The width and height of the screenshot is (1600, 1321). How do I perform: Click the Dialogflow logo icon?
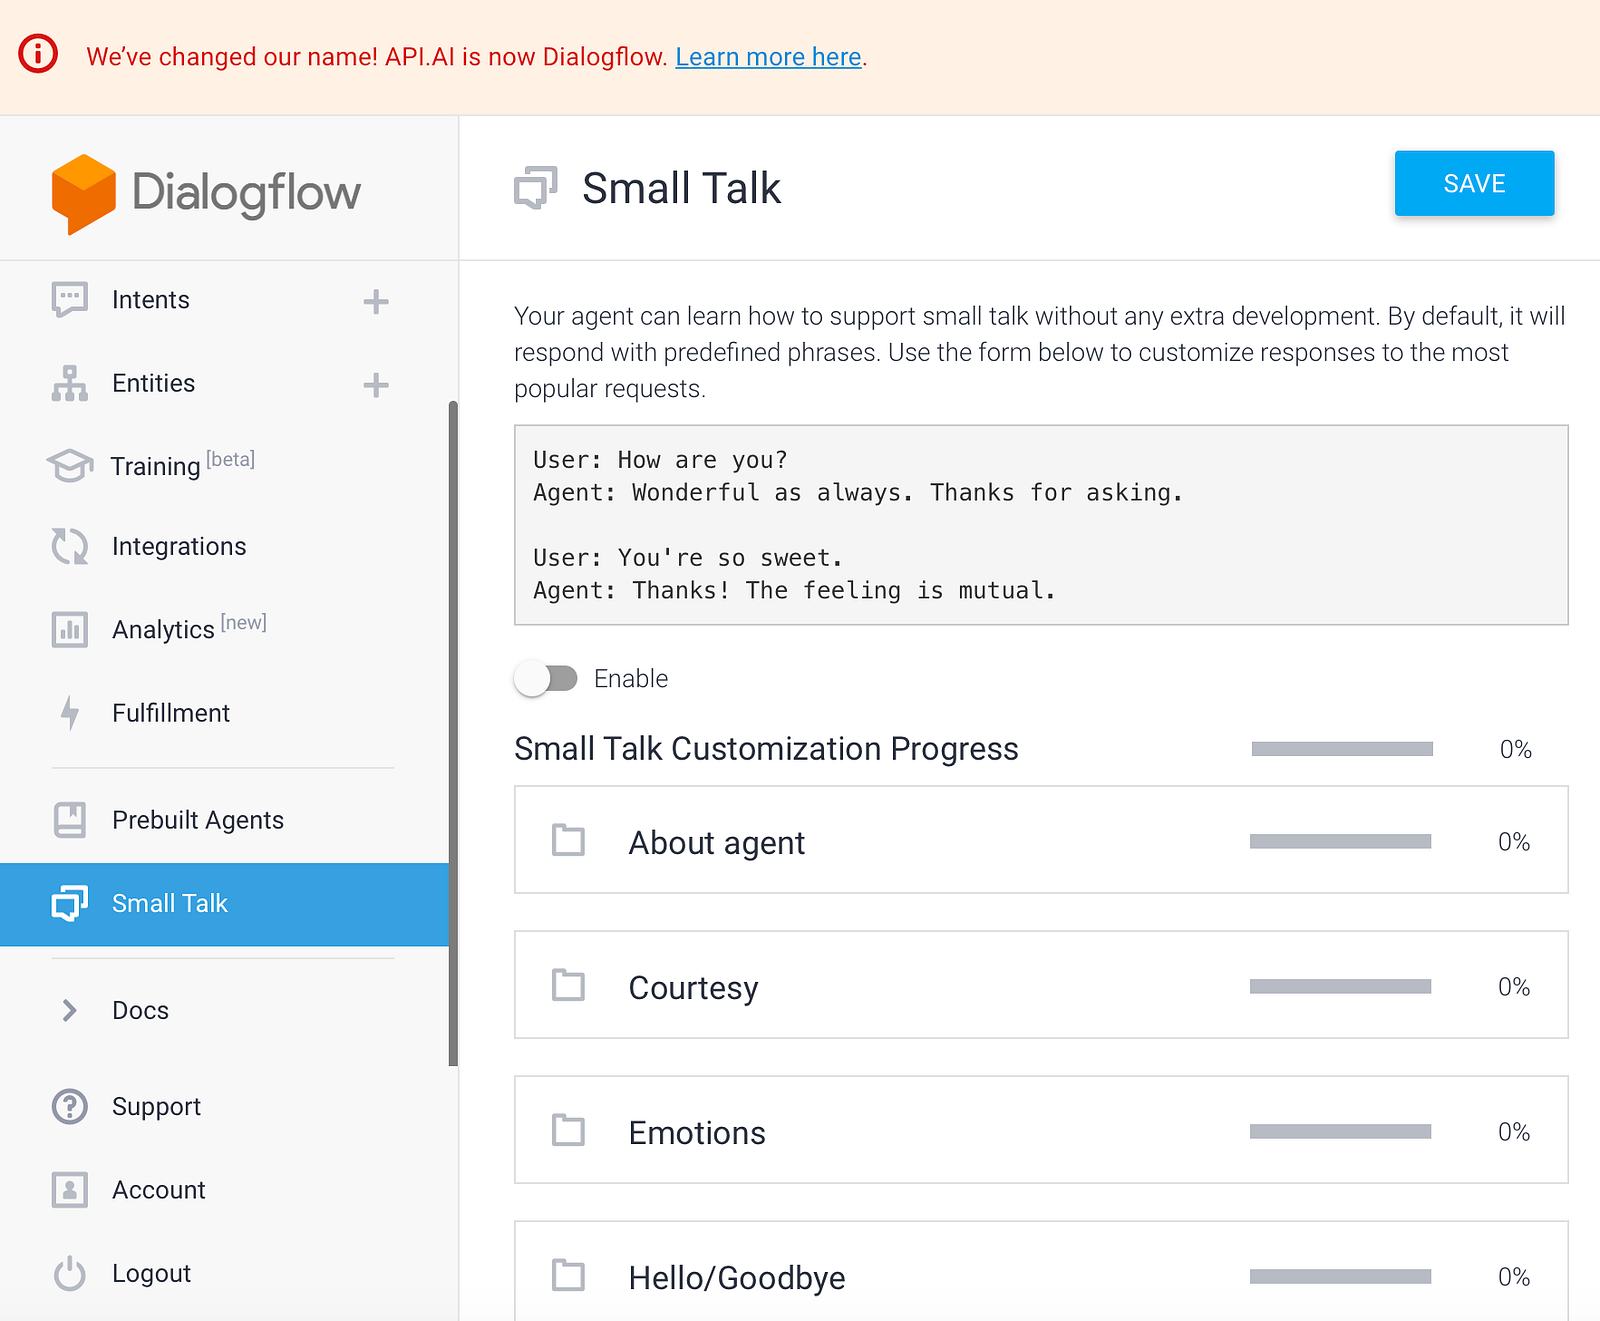coord(84,194)
